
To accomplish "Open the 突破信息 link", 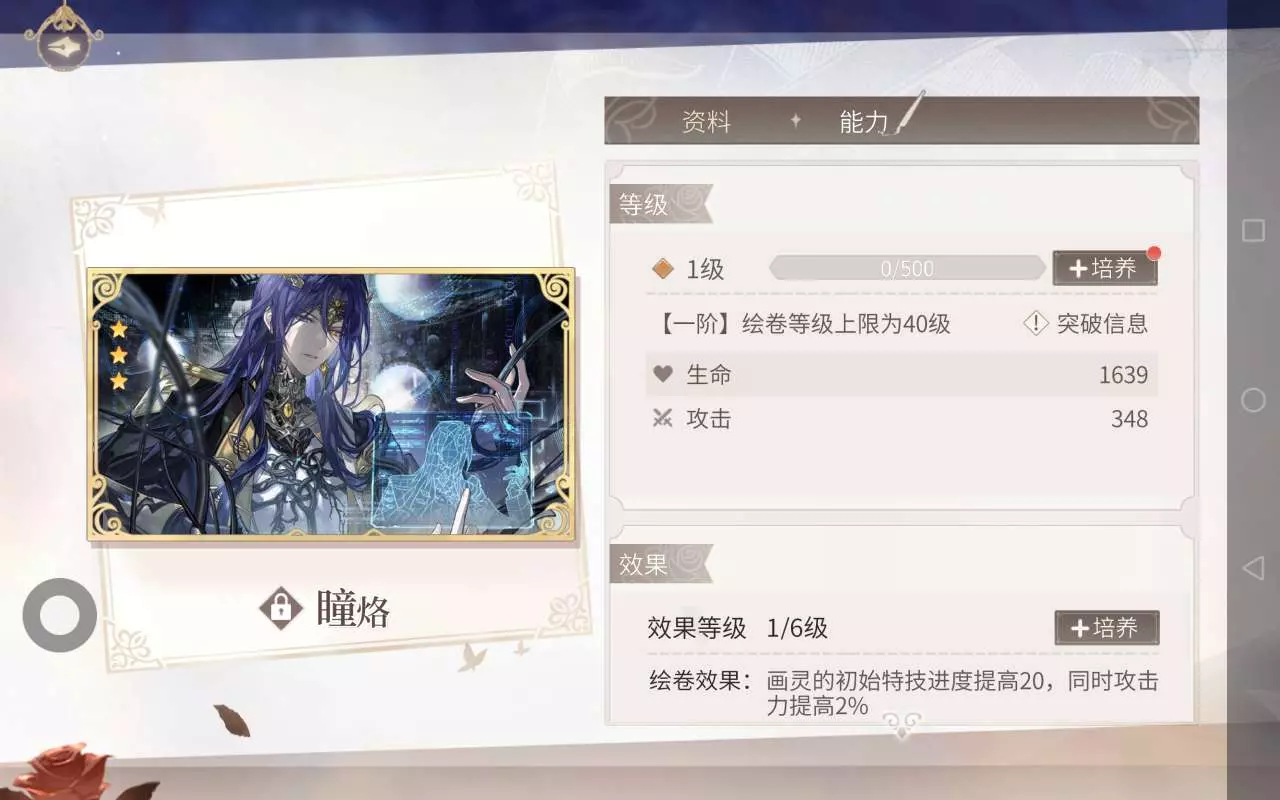I will 1102,323.
